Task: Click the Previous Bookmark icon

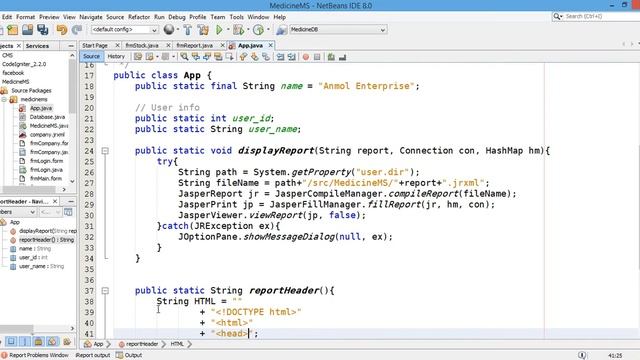Action: 243,57
